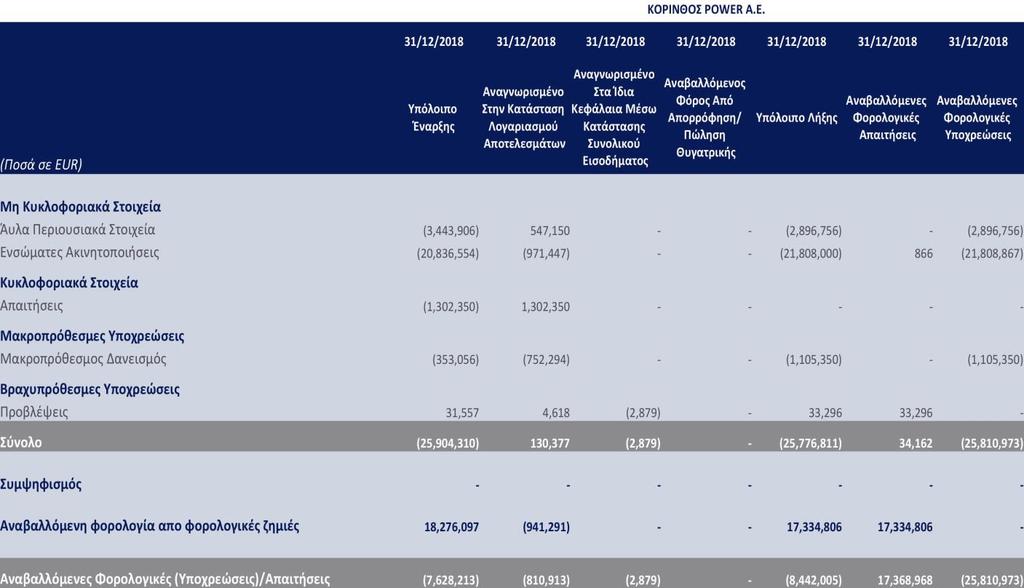Screen dimensions: 1024x588
Task: Click row label 'Άυλα Περιουσιακά Στοιχεία'
Action: 78,230
